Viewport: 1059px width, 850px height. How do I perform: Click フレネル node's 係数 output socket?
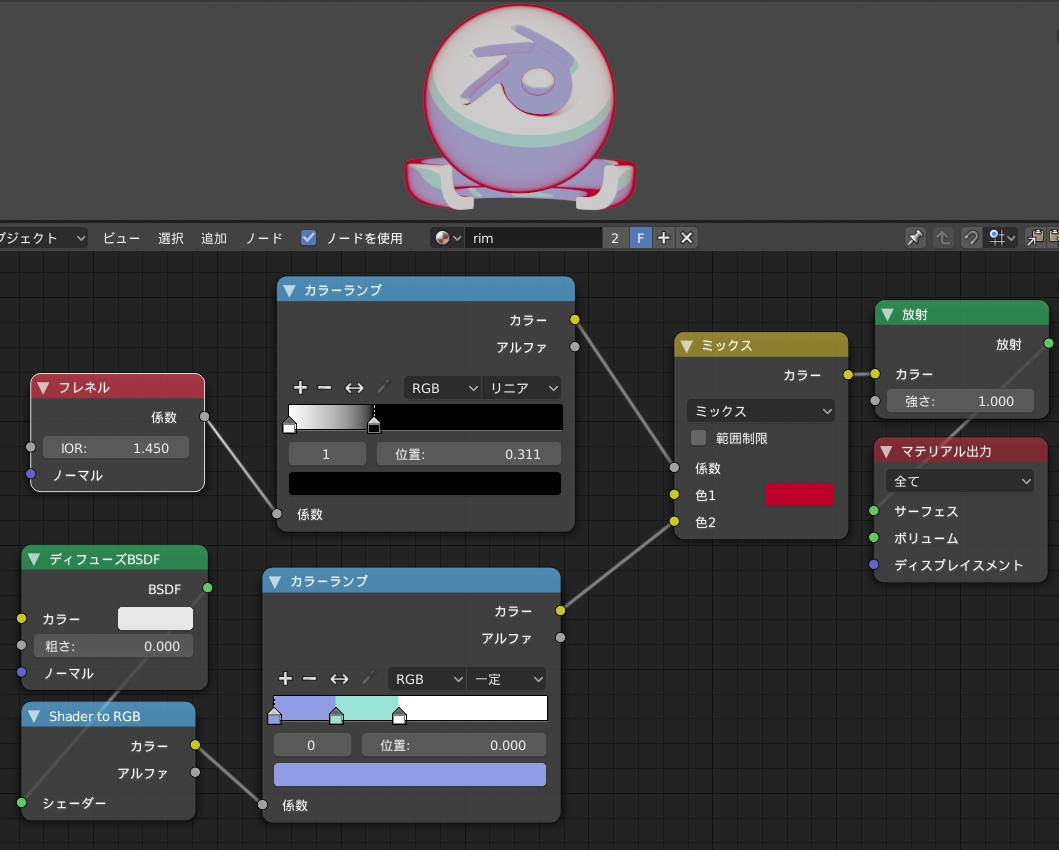(x=205, y=417)
